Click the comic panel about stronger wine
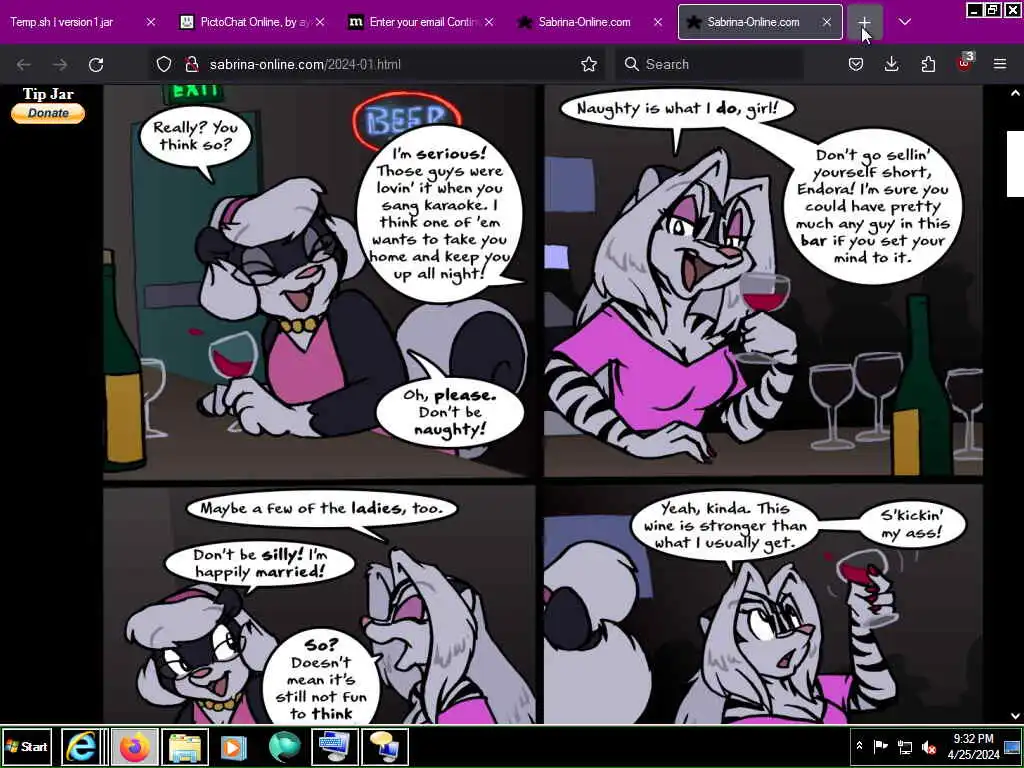The image size is (1024, 768). [763, 604]
